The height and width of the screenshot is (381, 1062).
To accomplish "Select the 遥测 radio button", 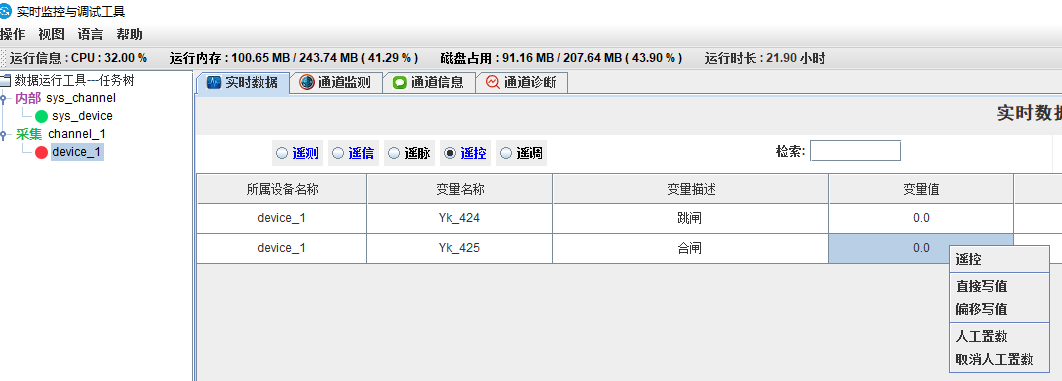I will point(282,154).
